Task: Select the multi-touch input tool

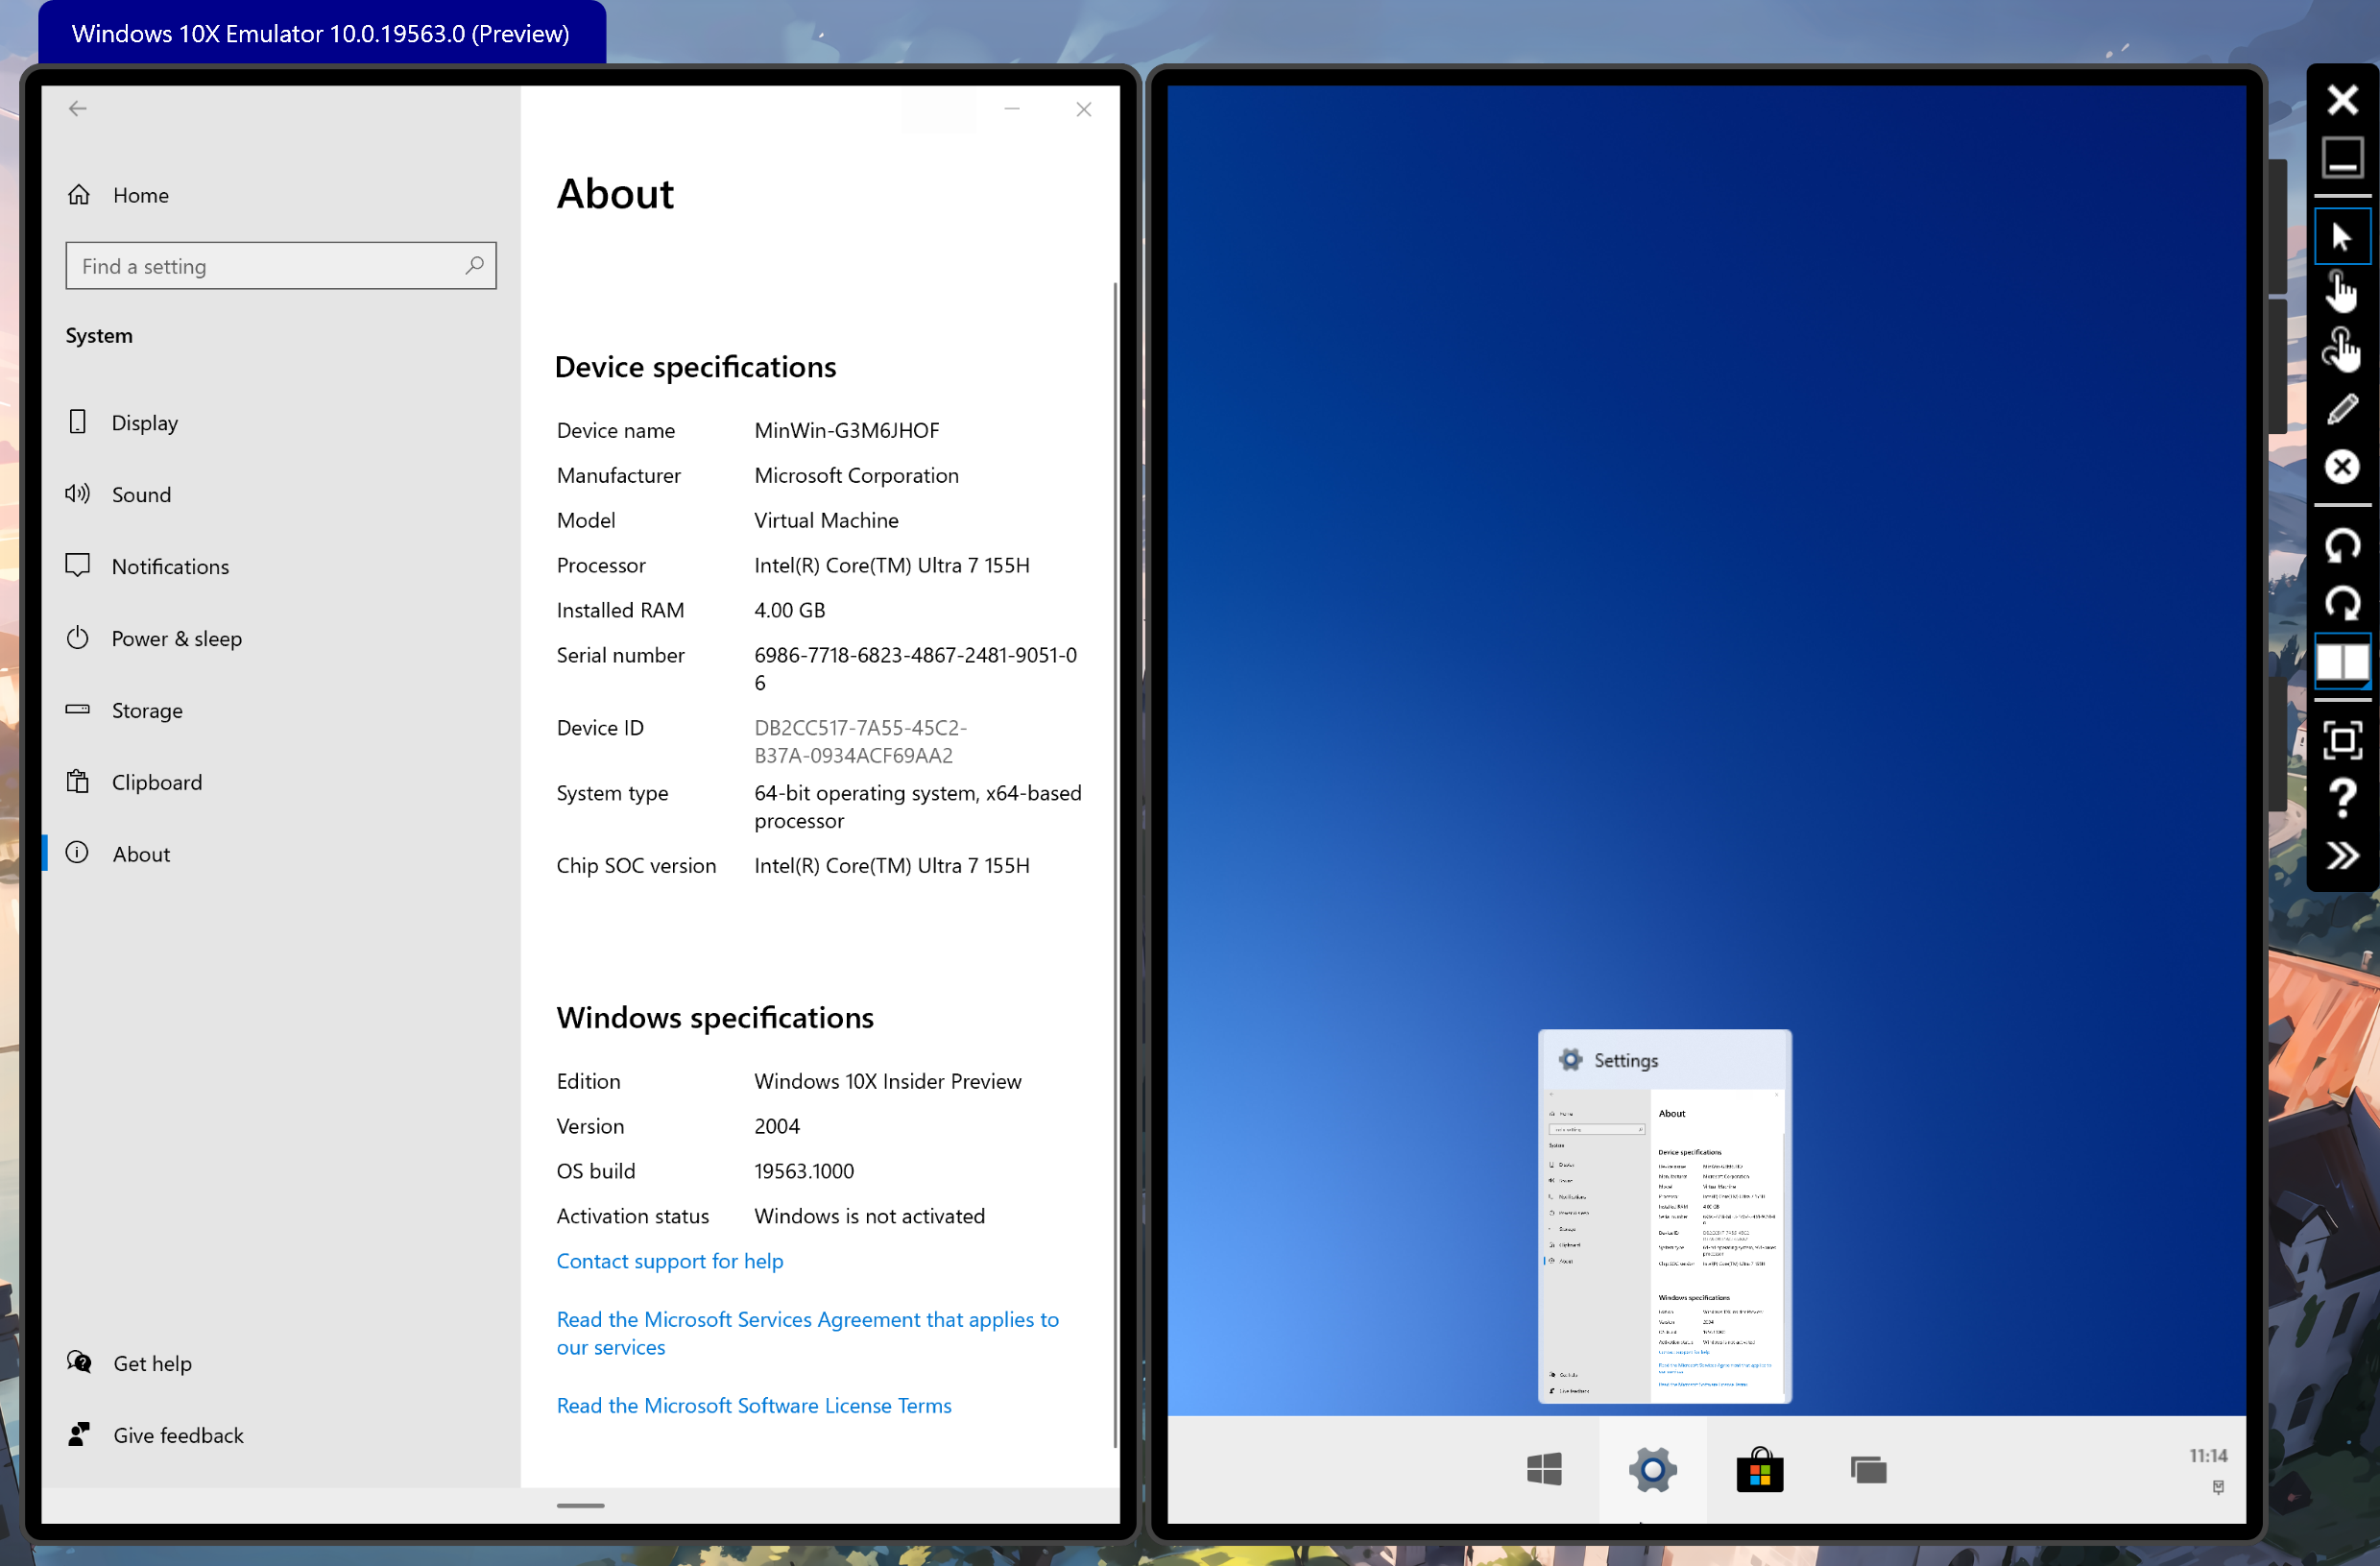Action: [2341, 351]
